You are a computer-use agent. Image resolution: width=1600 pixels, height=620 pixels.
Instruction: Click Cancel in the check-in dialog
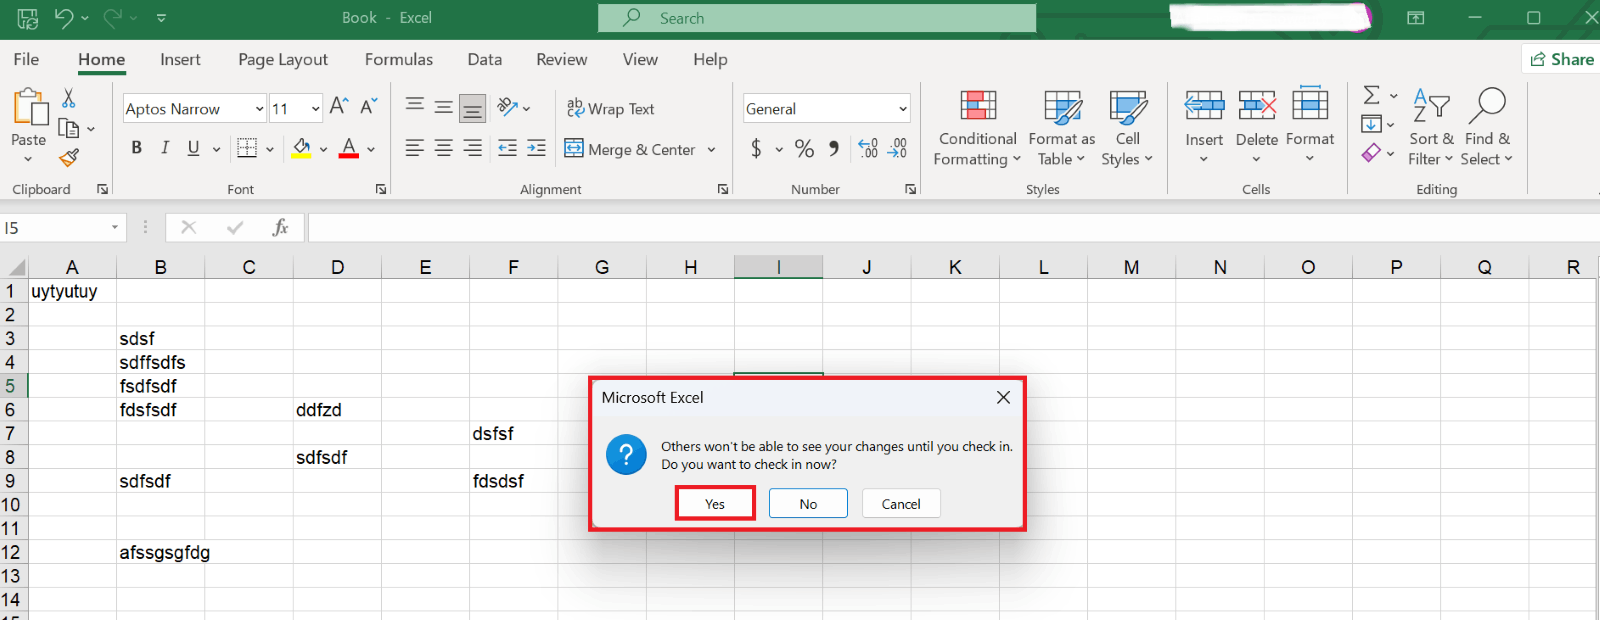[x=901, y=503]
